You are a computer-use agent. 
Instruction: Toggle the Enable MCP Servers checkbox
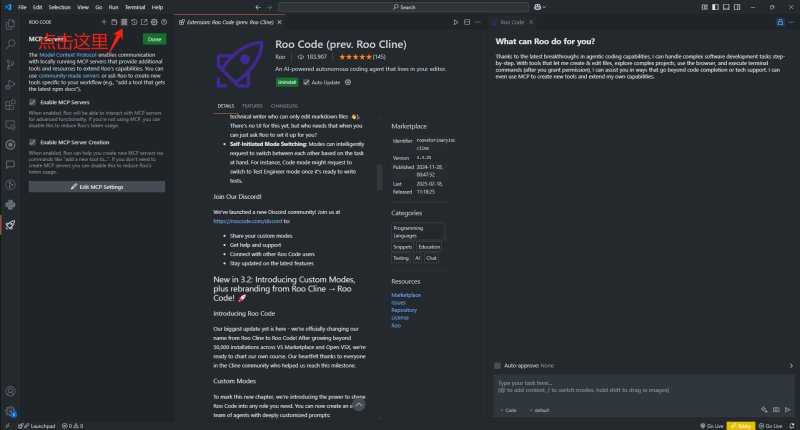[x=33, y=102]
